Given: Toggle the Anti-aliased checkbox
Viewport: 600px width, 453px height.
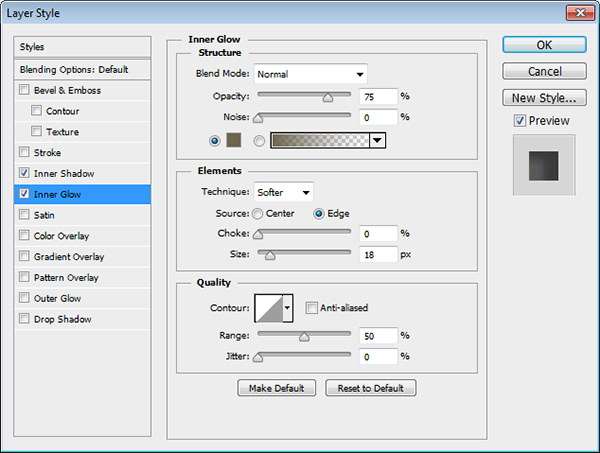Looking at the screenshot, I should click(x=312, y=308).
